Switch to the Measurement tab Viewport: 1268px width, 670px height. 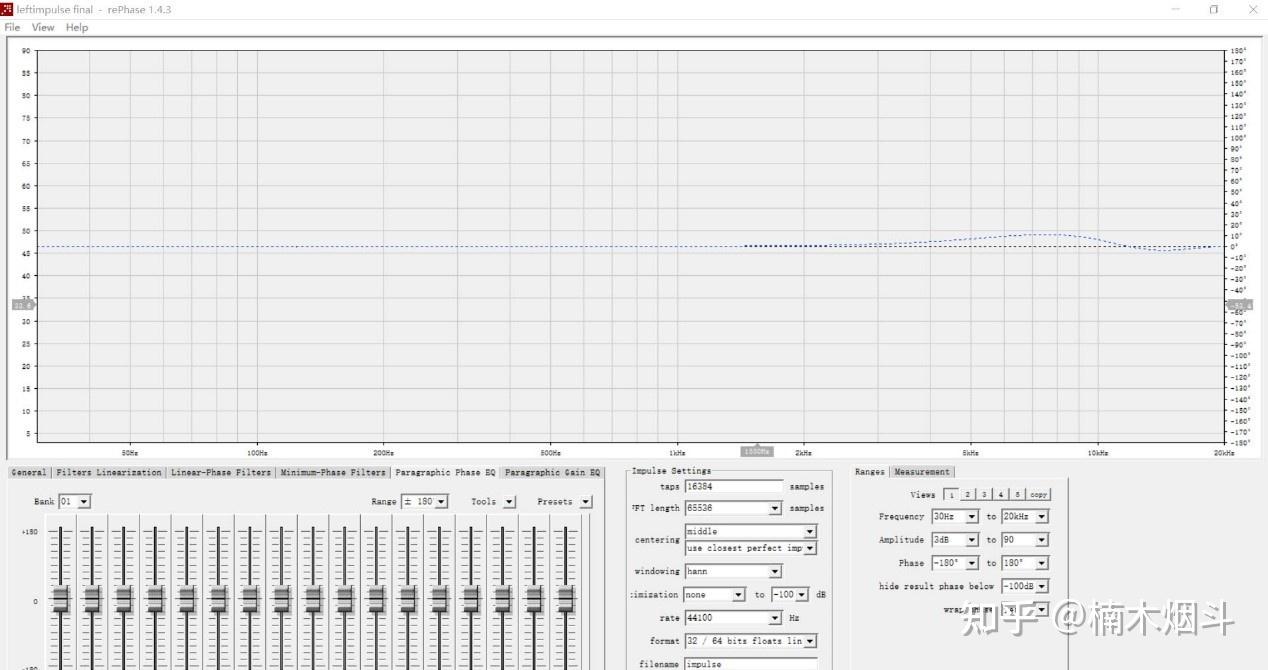click(x=922, y=472)
